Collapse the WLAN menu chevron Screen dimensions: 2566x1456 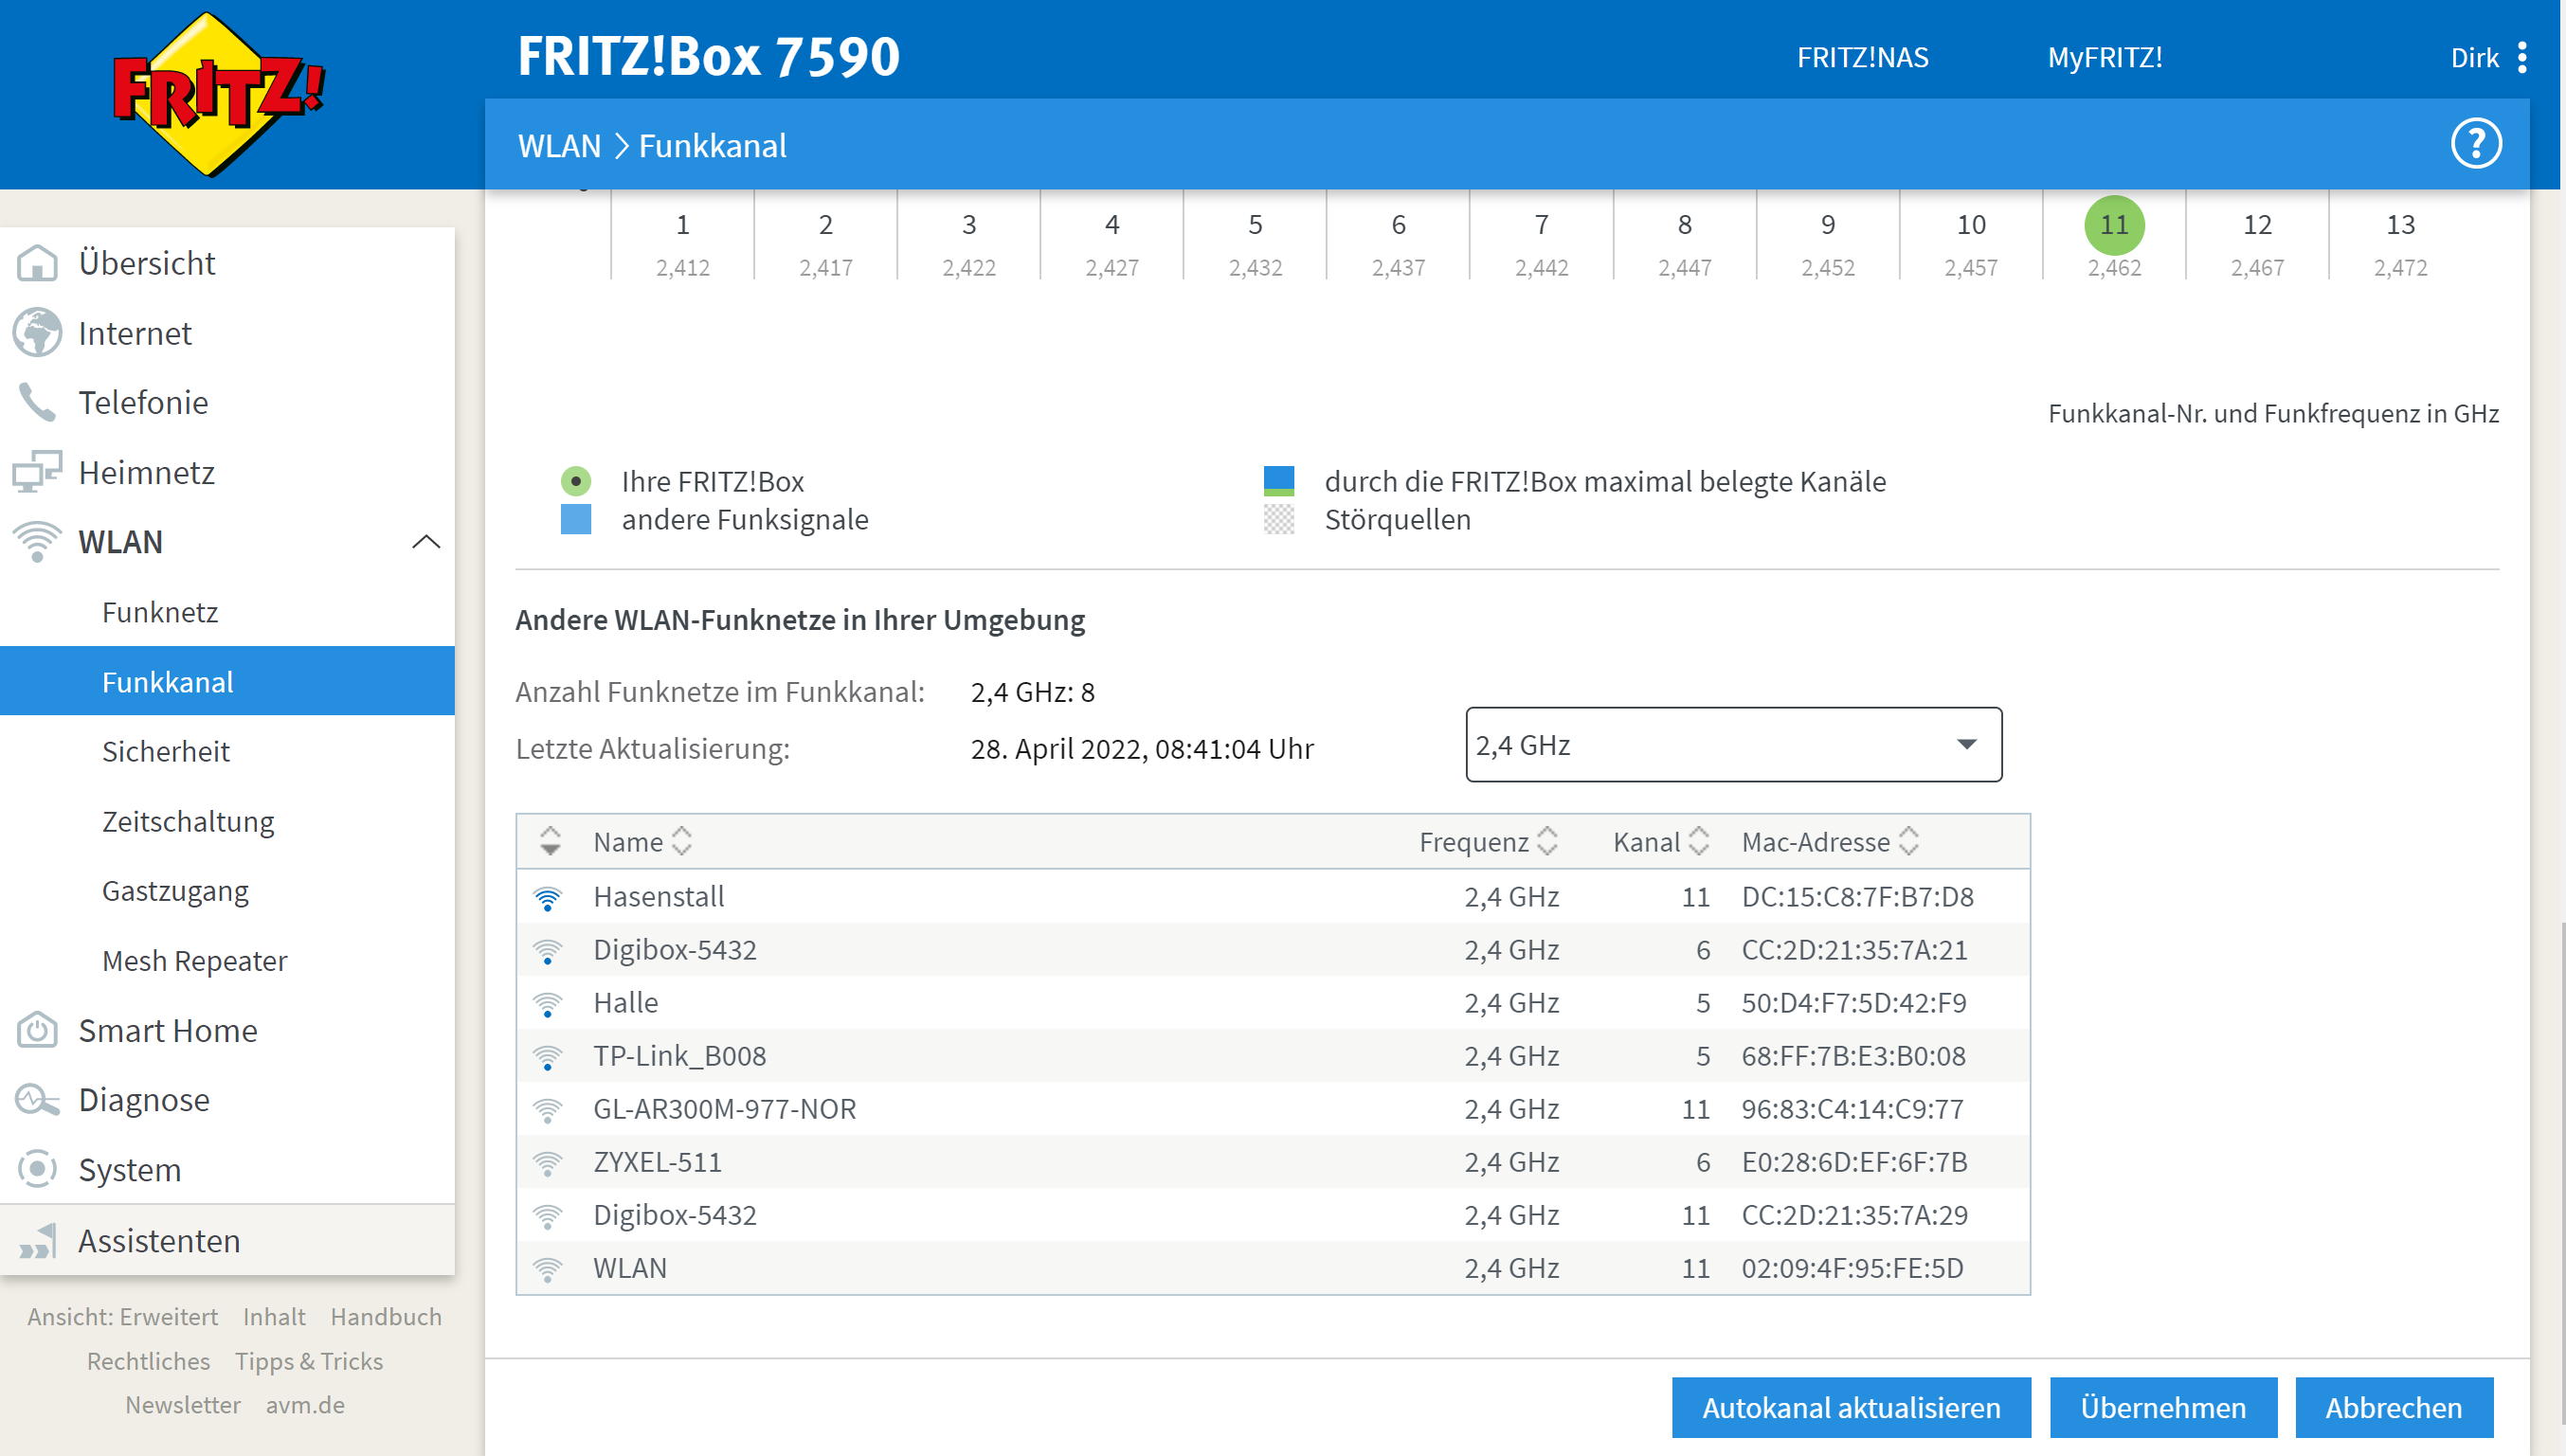pos(426,542)
